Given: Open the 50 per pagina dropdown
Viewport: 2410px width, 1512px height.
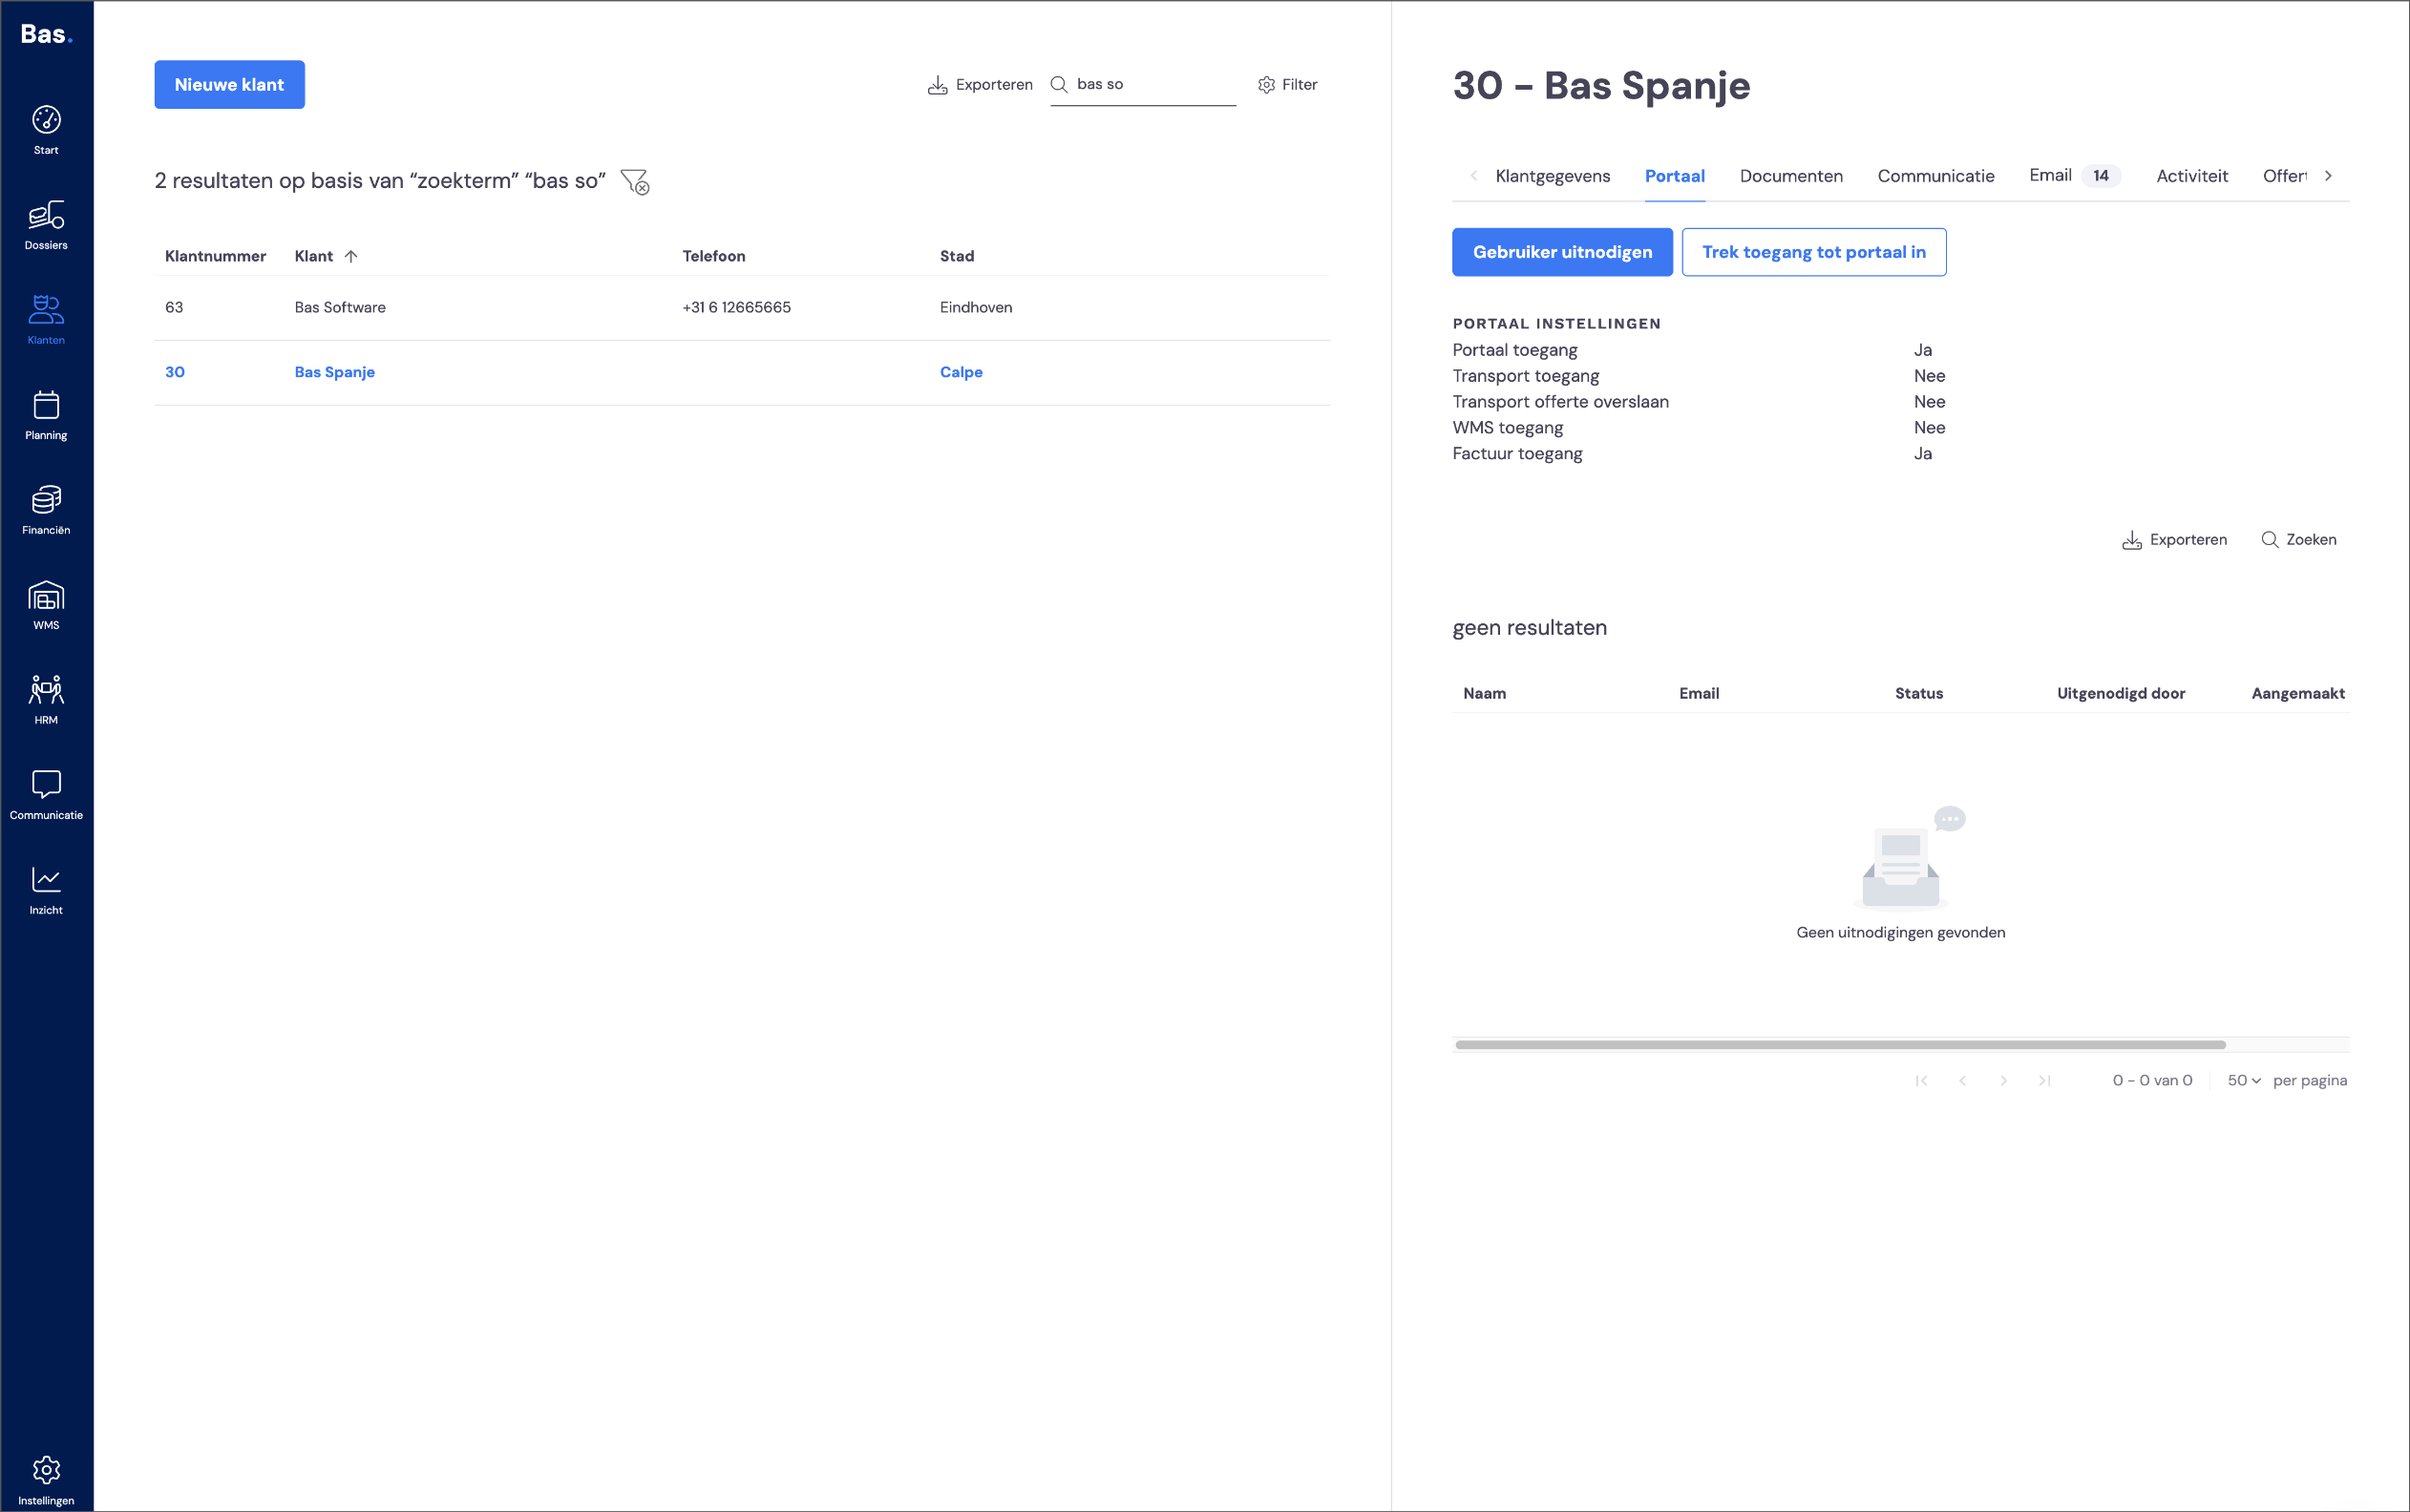Looking at the screenshot, I should [x=2244, y=1080].
